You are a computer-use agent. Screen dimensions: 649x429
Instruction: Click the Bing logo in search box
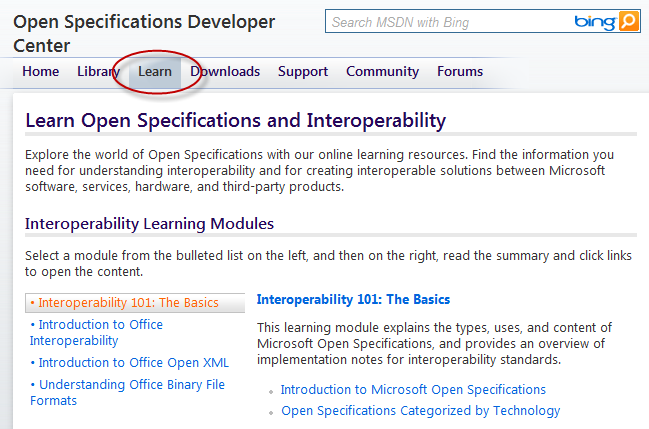595,22
